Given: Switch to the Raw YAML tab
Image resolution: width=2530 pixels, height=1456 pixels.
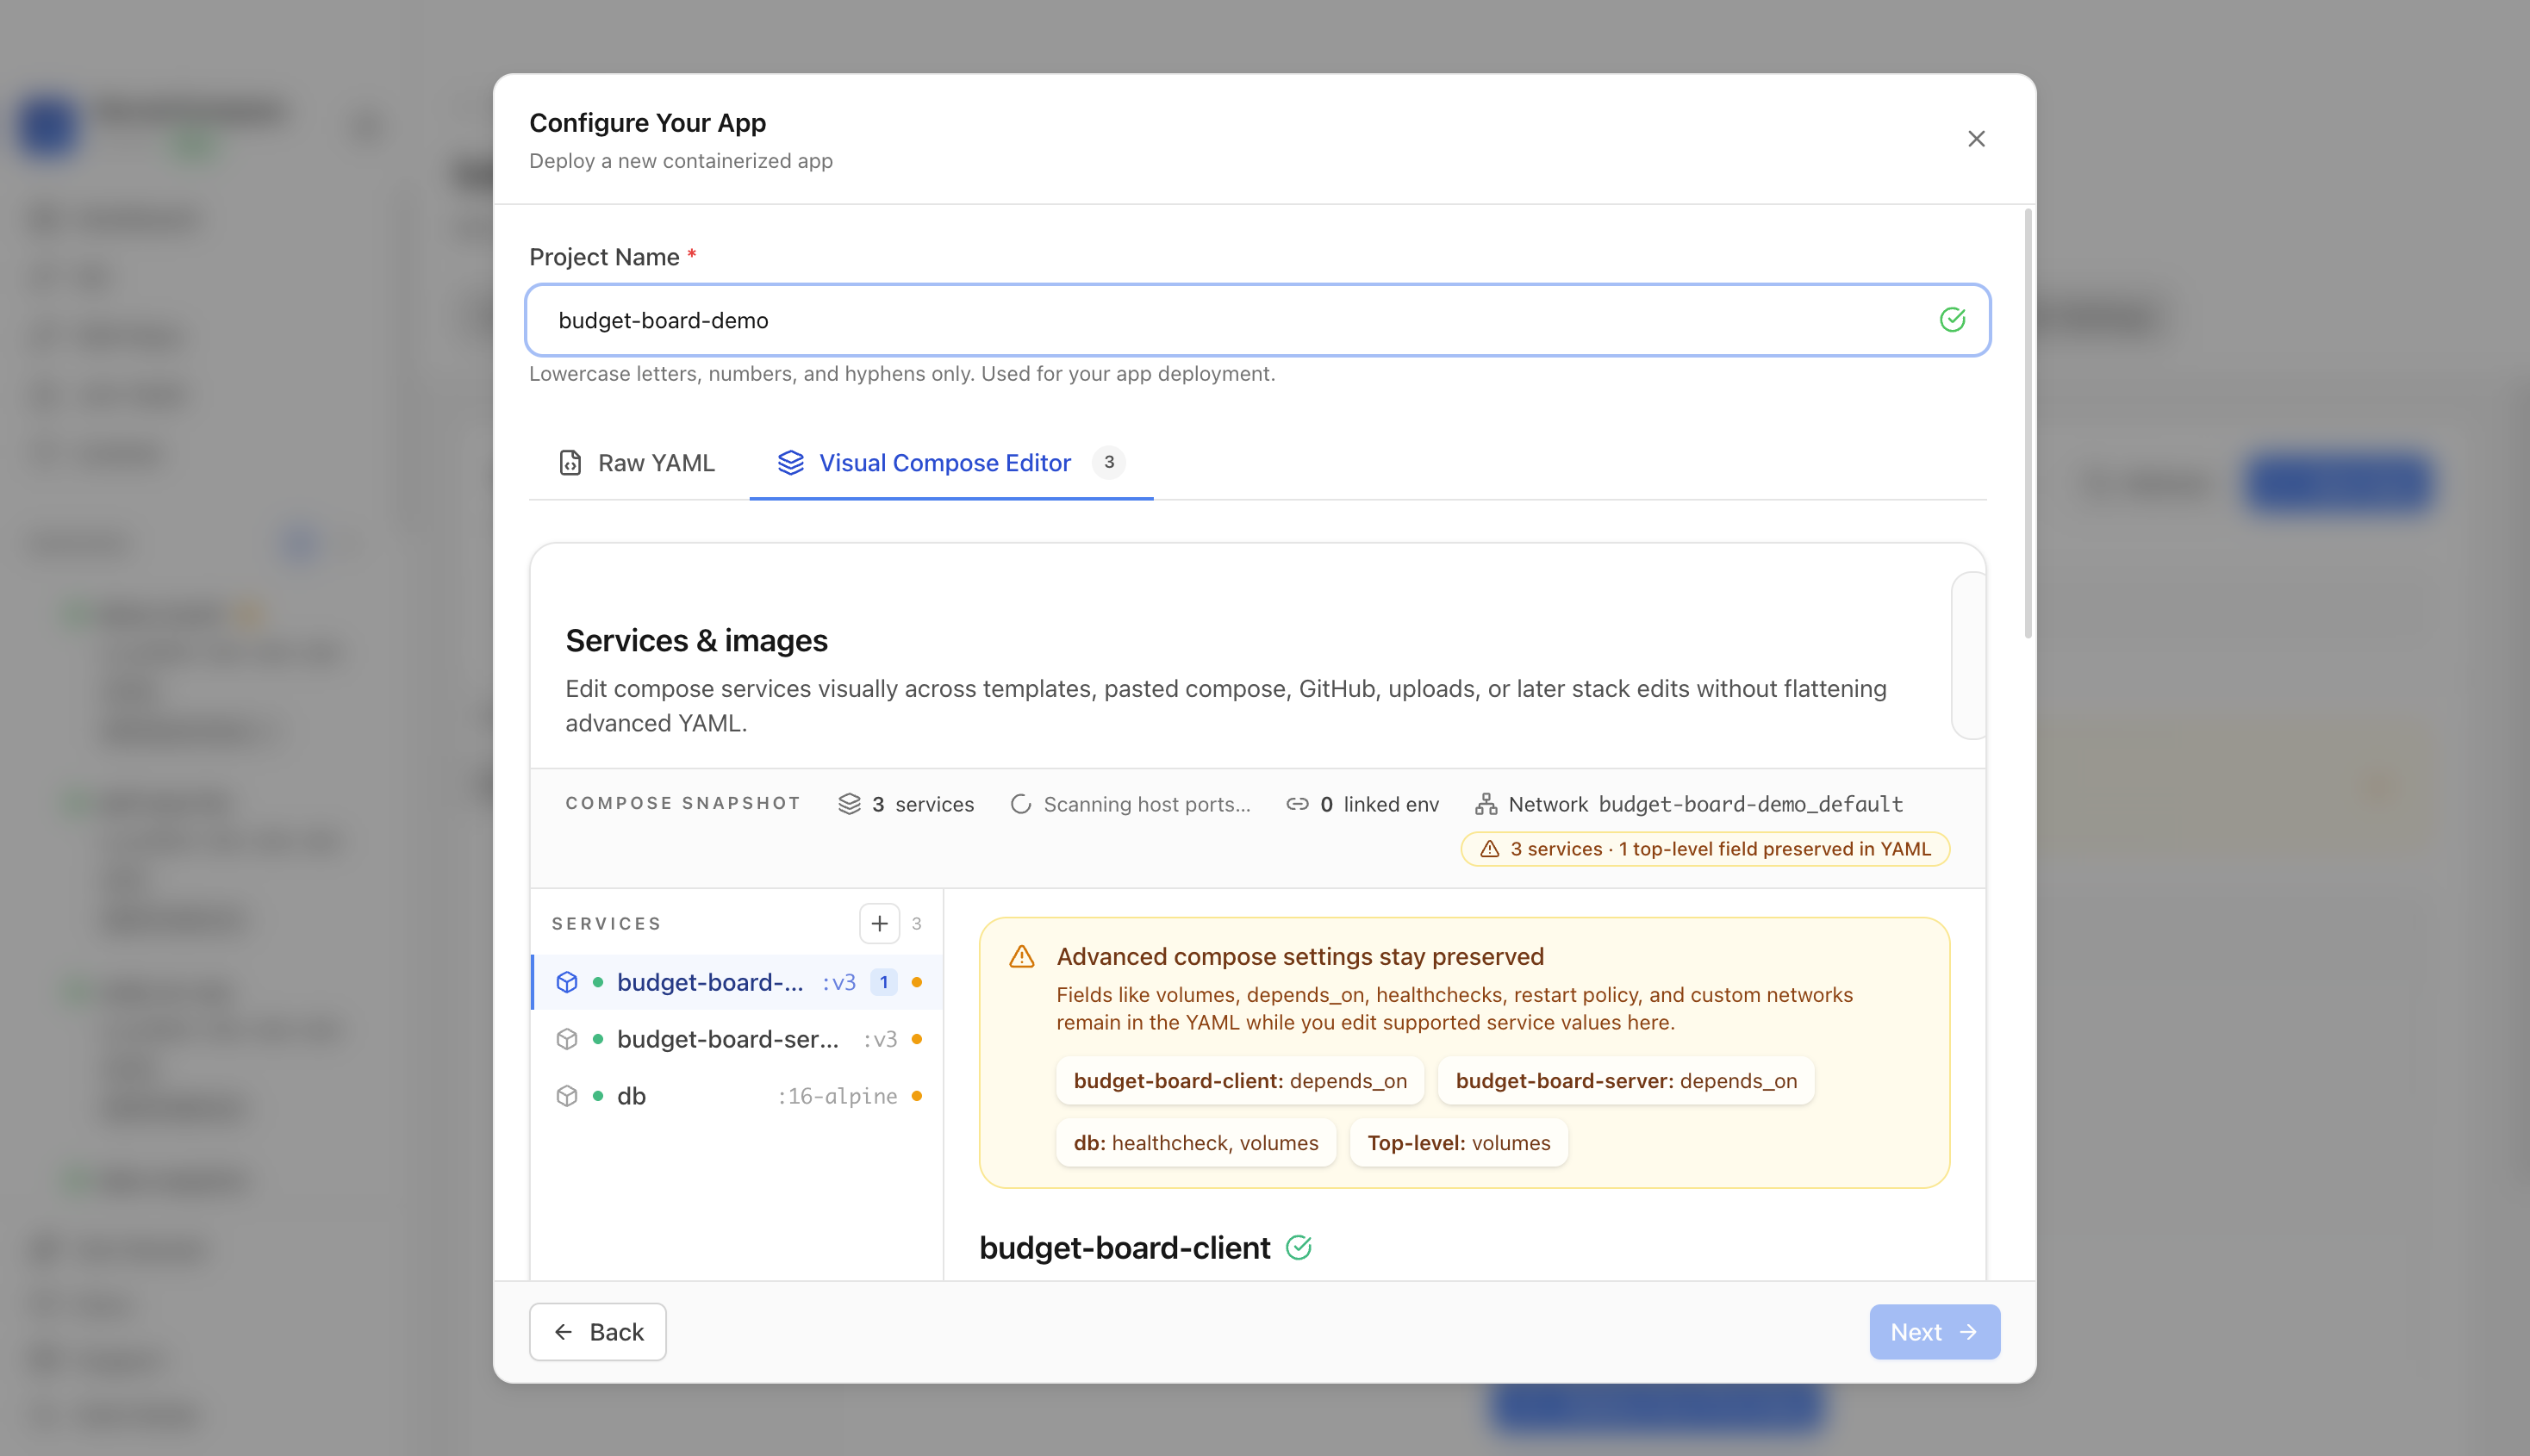Looking at the screenshot, I should [x=637, y=462].
